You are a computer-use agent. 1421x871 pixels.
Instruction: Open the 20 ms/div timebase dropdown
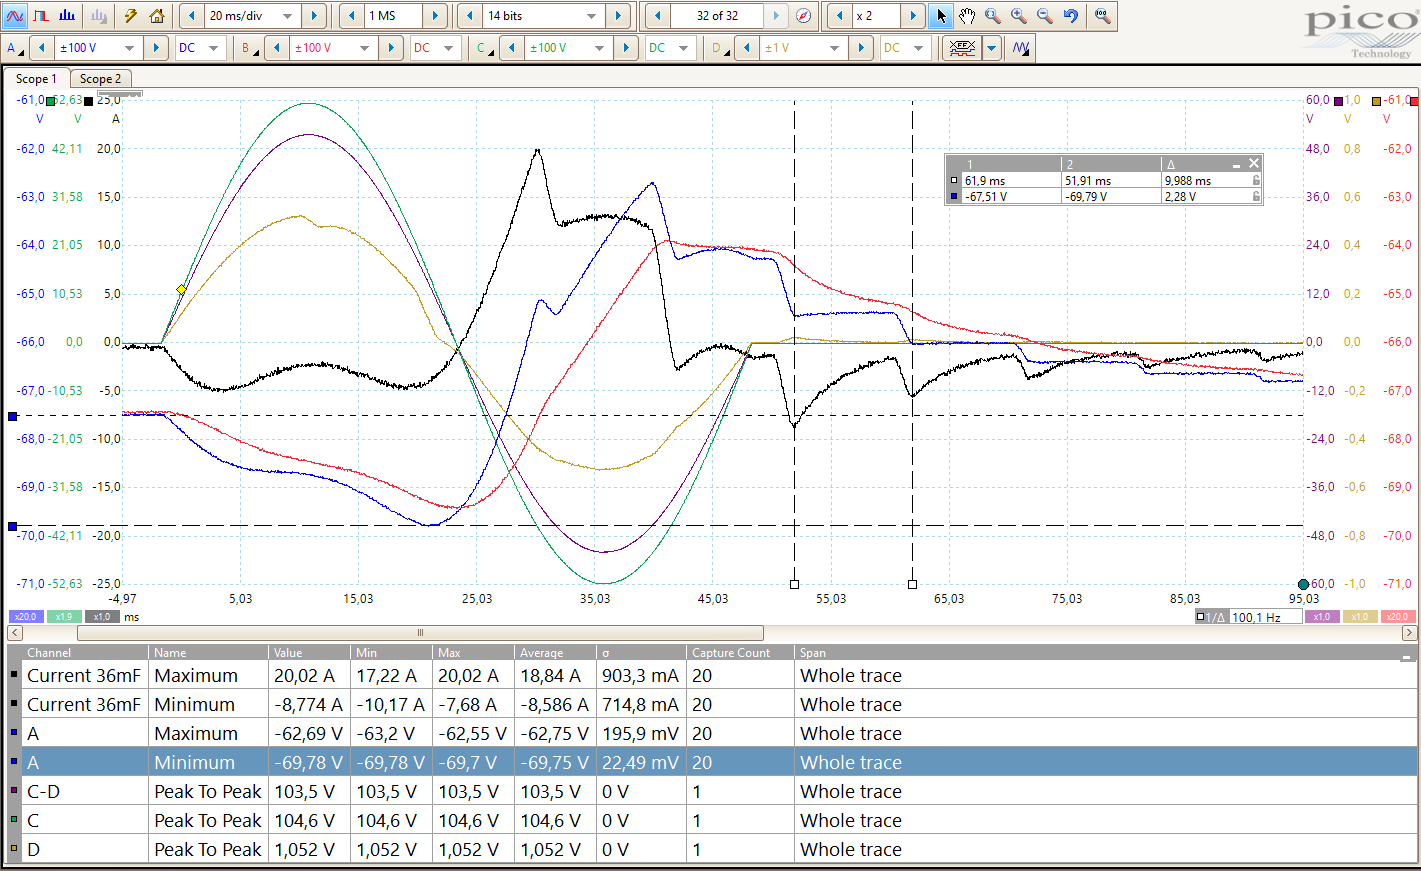point(288,16)
